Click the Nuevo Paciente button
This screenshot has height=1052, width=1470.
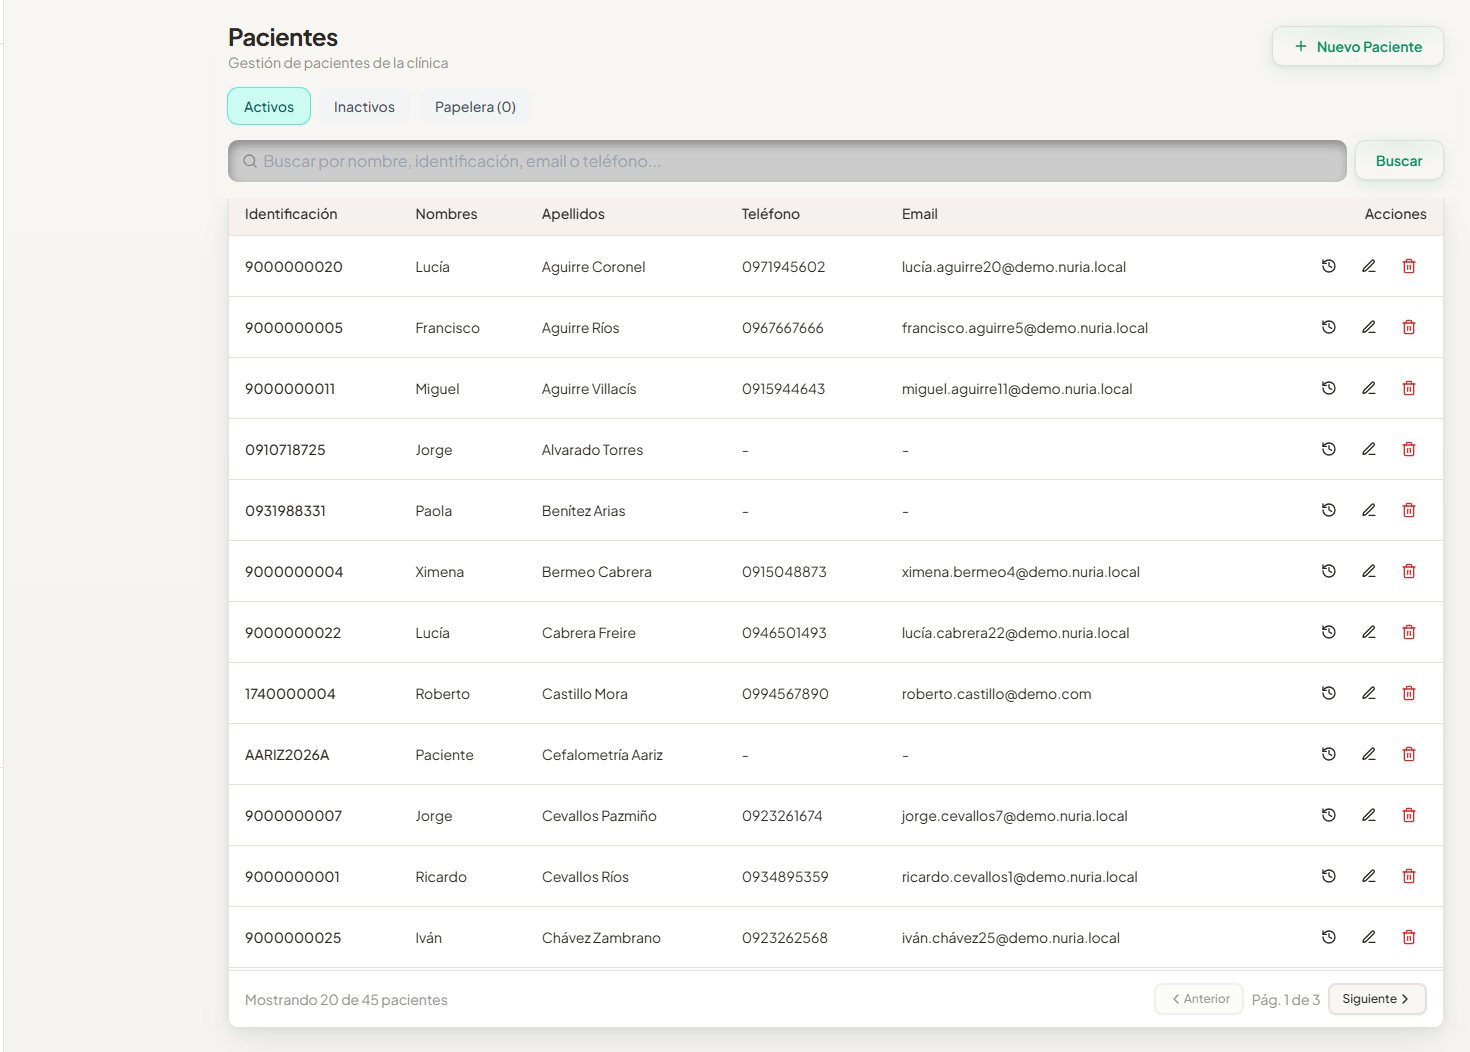(x=1357, y=47)
